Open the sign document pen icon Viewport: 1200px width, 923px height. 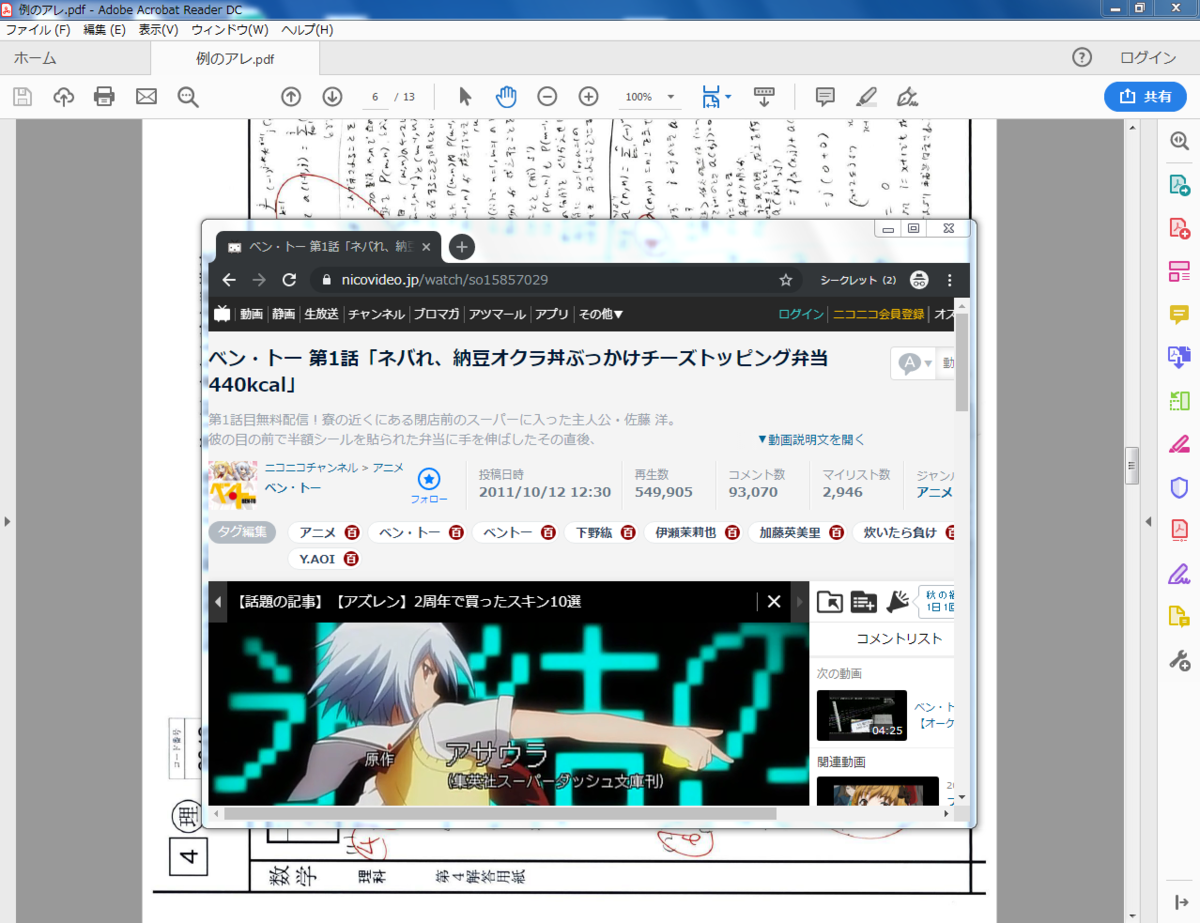pos(907,97)
